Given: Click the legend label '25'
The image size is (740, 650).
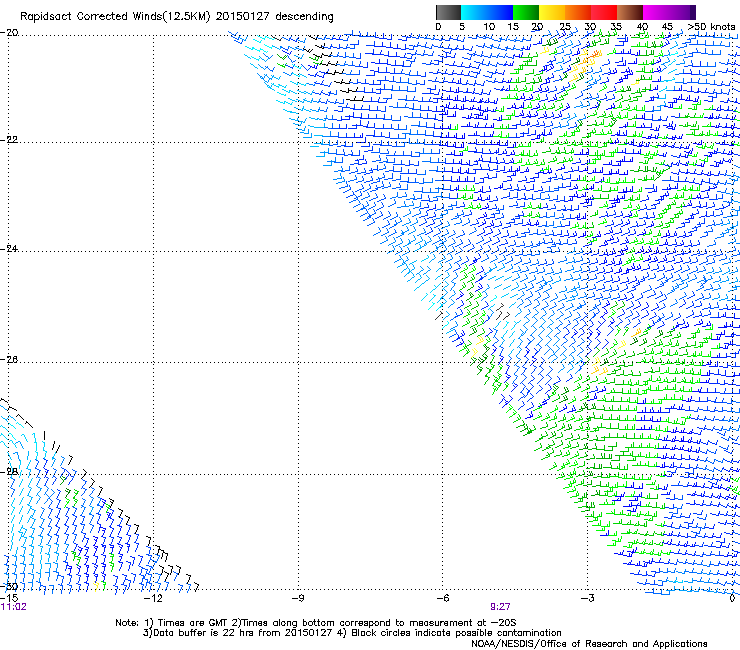Looking at the screenshot, I should point(564,27).
